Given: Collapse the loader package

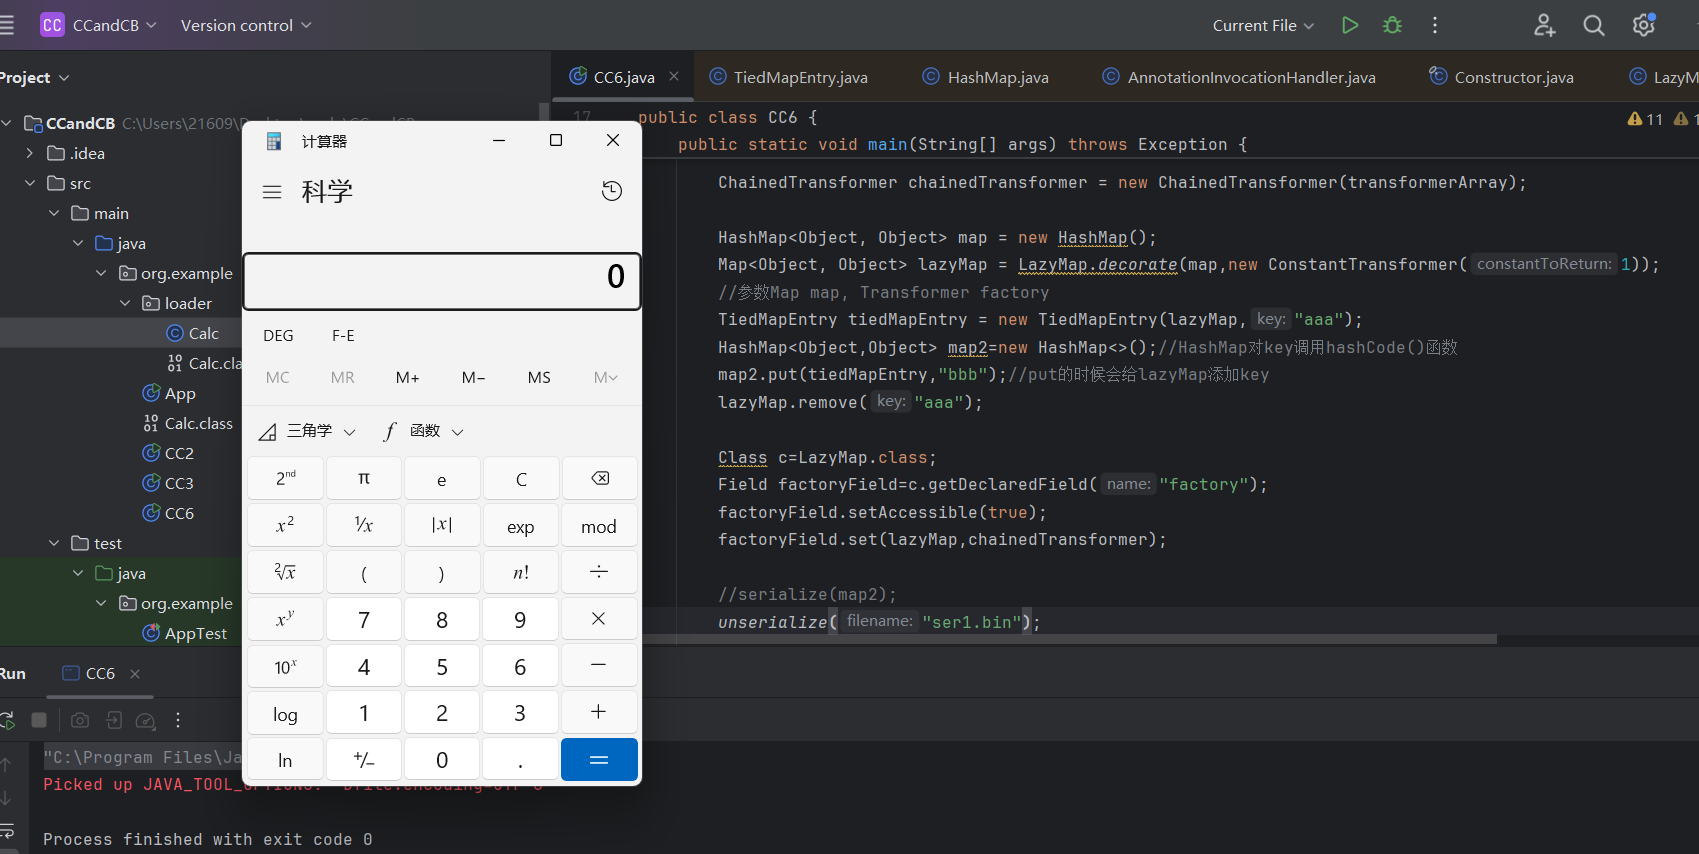Looking at the screenshot, I should point(125,303).
